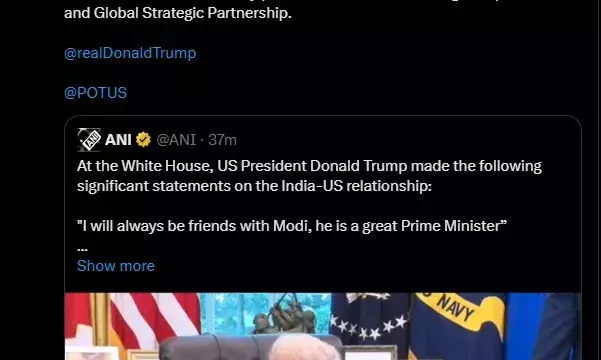Click the "At the White House" quoted text
The height and width of the screenshot is (360, 601).
pyautogui.click(x=145, y=166)
